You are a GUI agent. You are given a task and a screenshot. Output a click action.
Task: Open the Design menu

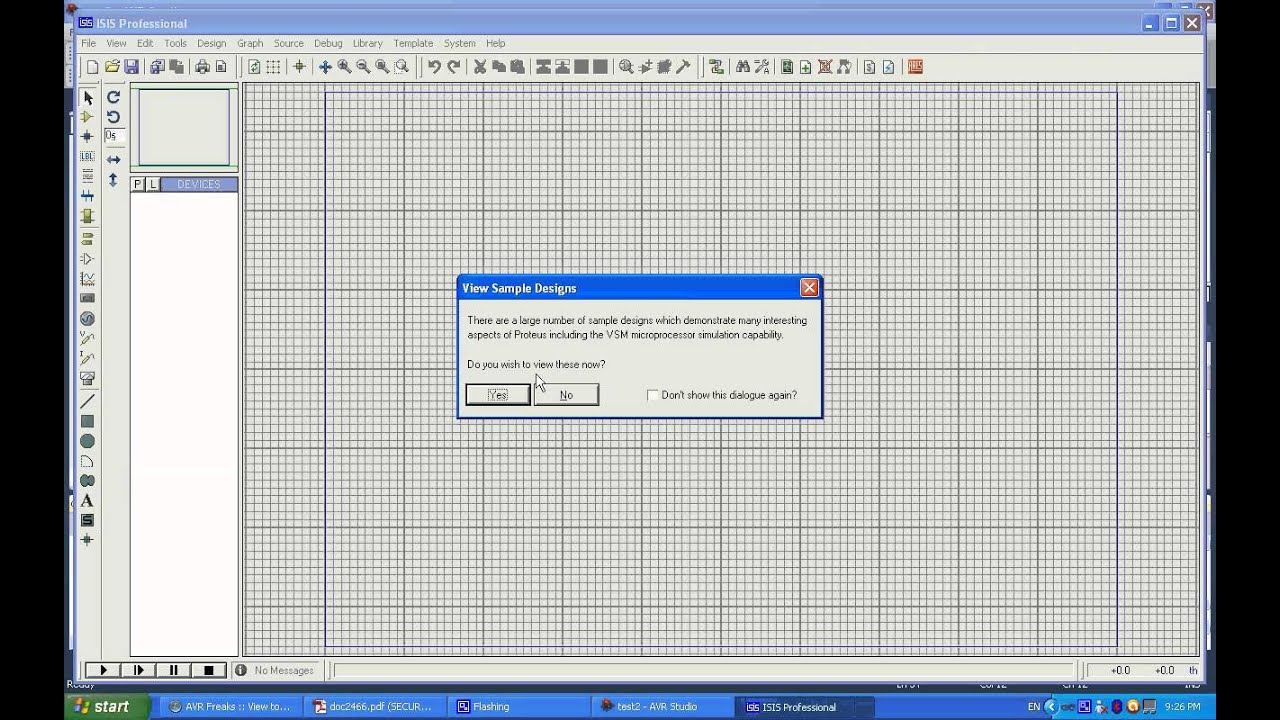click(211, 43)
